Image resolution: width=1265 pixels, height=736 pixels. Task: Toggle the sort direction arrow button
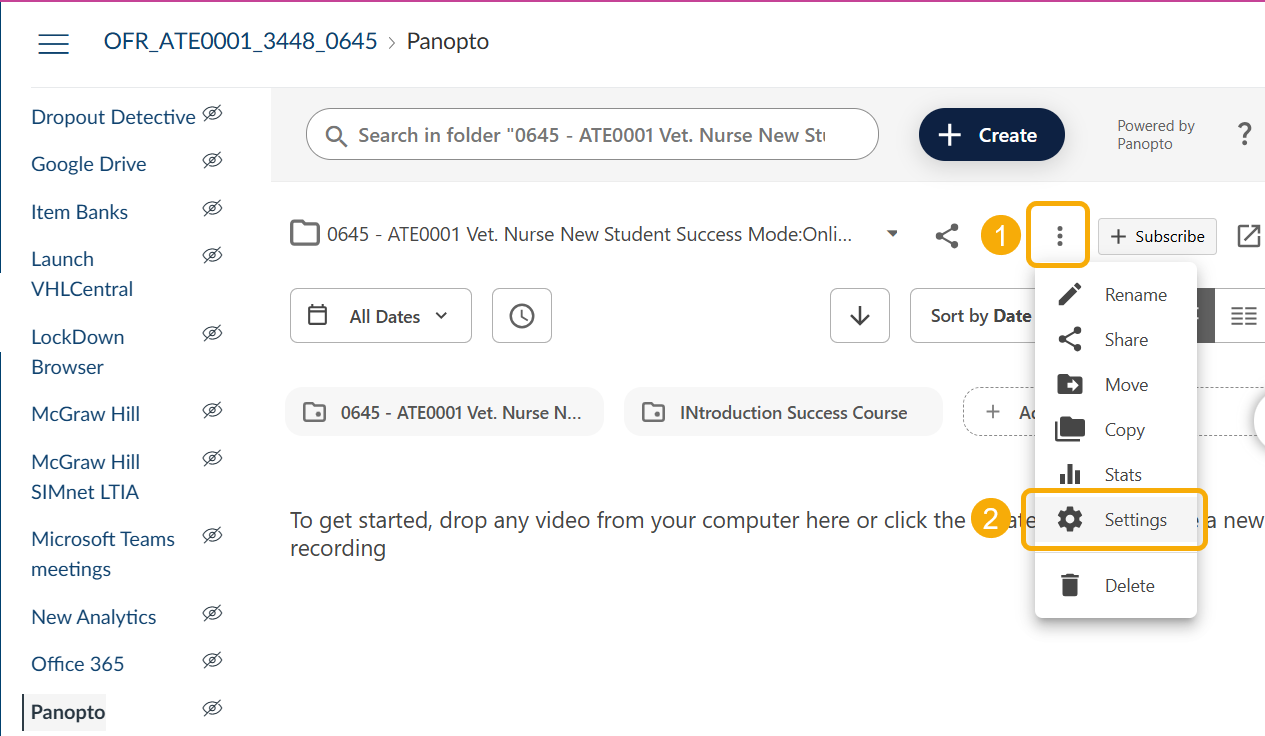pos(860,316)
